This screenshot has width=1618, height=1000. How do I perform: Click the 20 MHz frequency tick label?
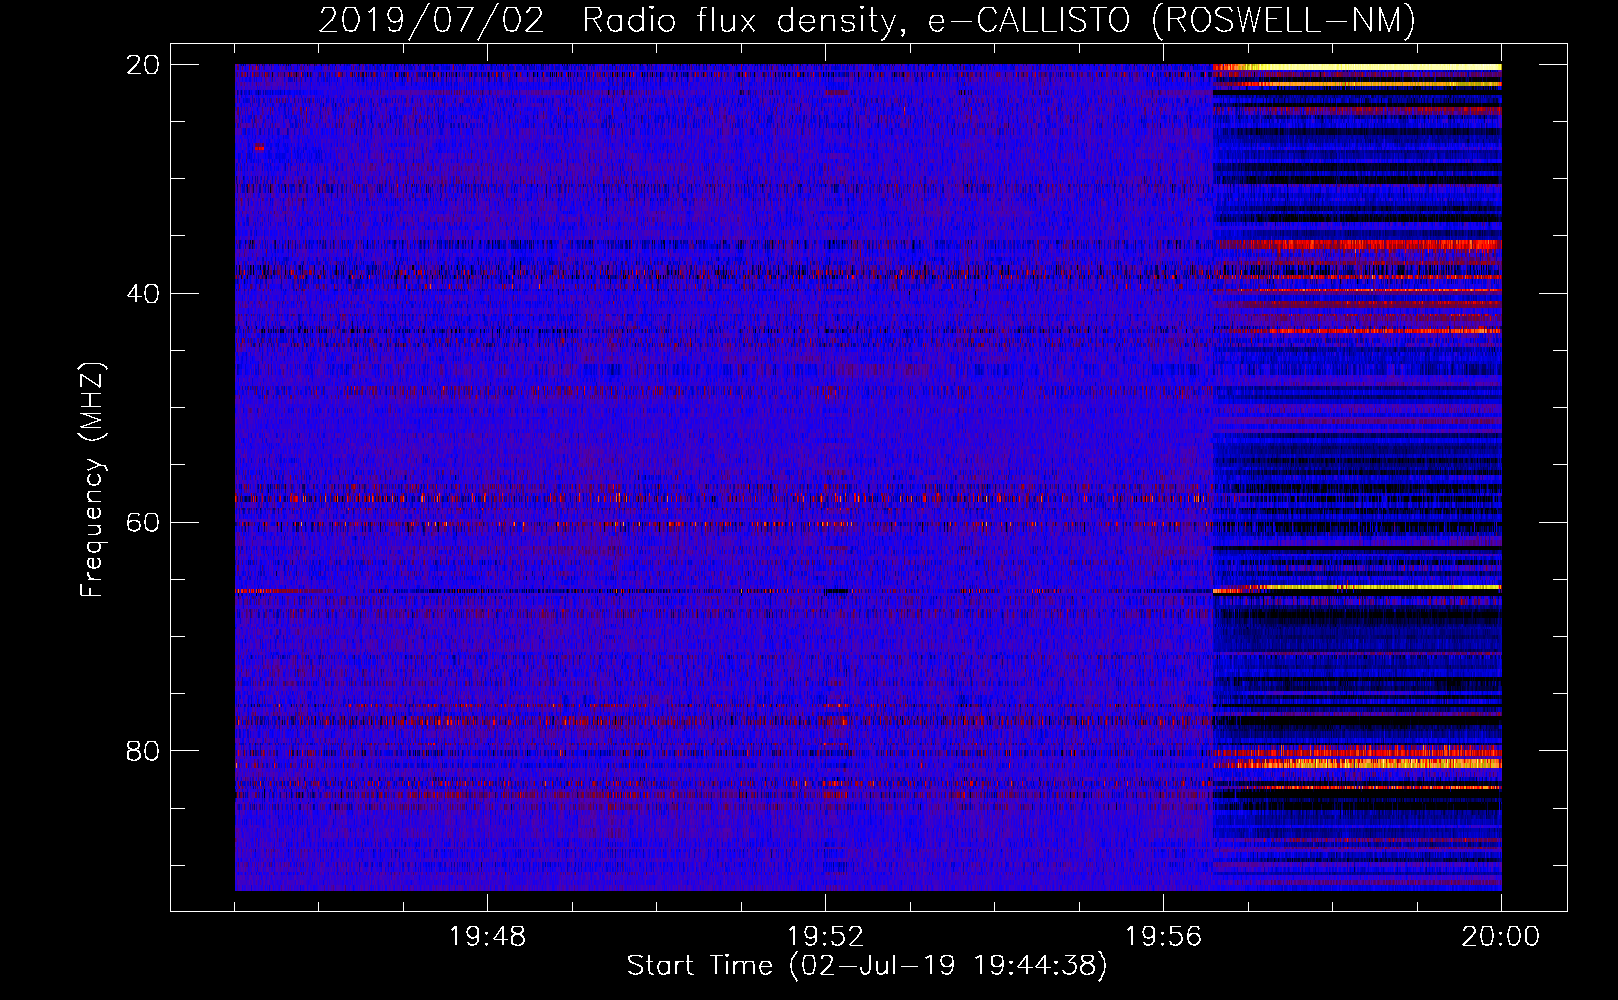pos(143,65)
